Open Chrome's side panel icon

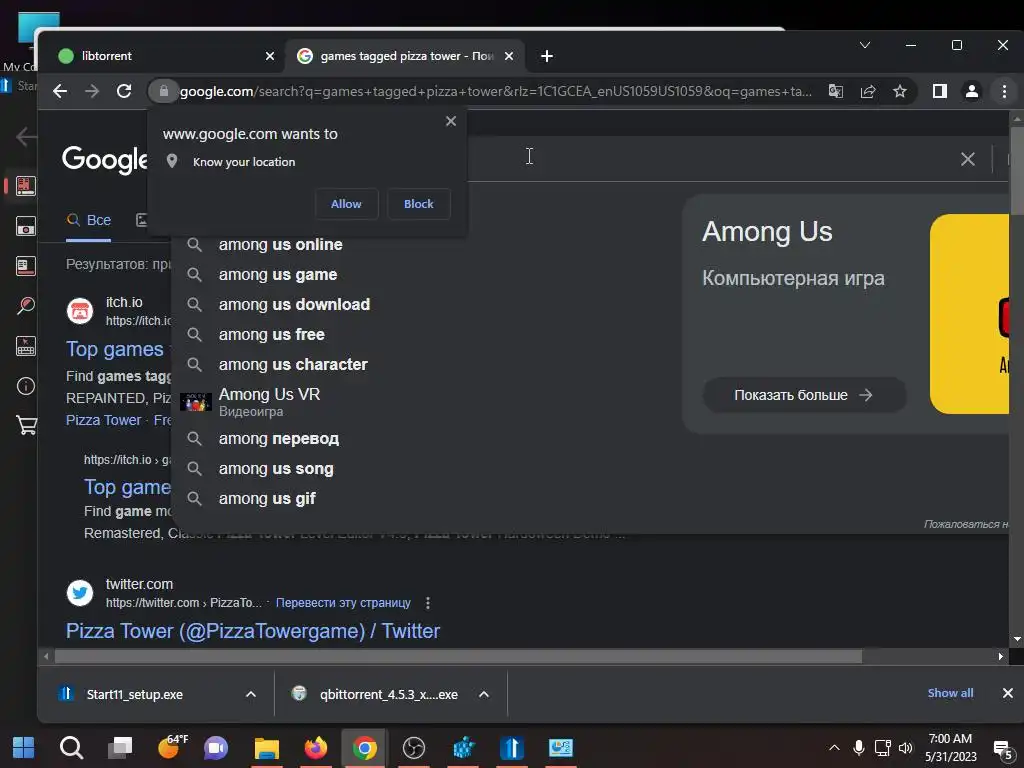coord(940,91)
